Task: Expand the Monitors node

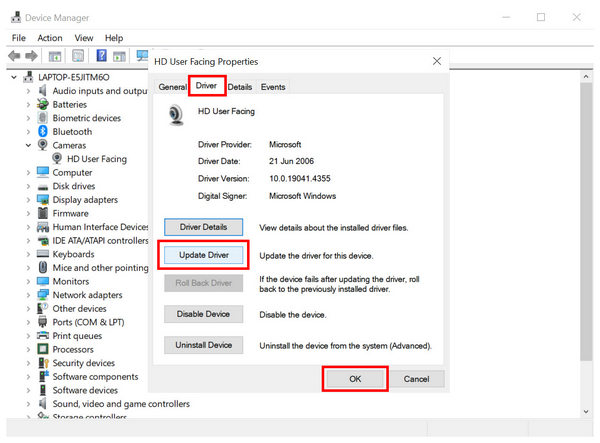Action: pos(28,282)
